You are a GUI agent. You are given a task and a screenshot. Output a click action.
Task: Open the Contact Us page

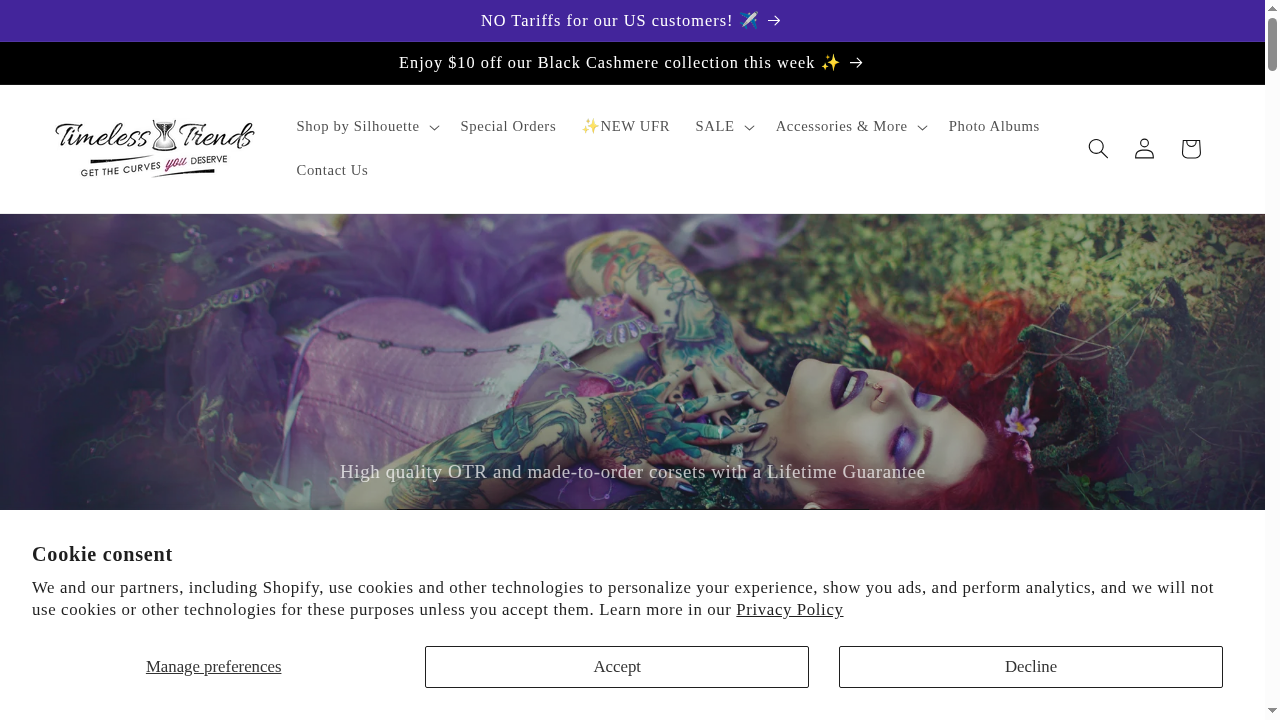(332, 170)
